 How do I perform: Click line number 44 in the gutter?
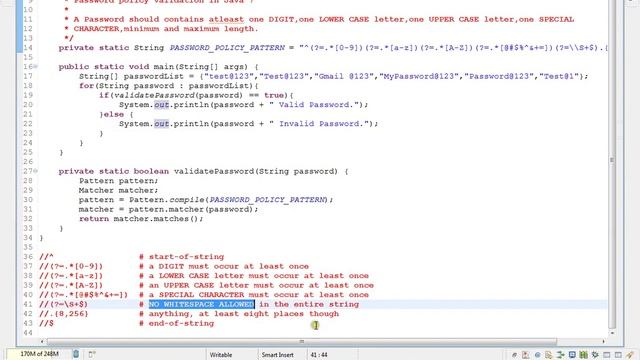pyautogui.click(x=28, y=333)
